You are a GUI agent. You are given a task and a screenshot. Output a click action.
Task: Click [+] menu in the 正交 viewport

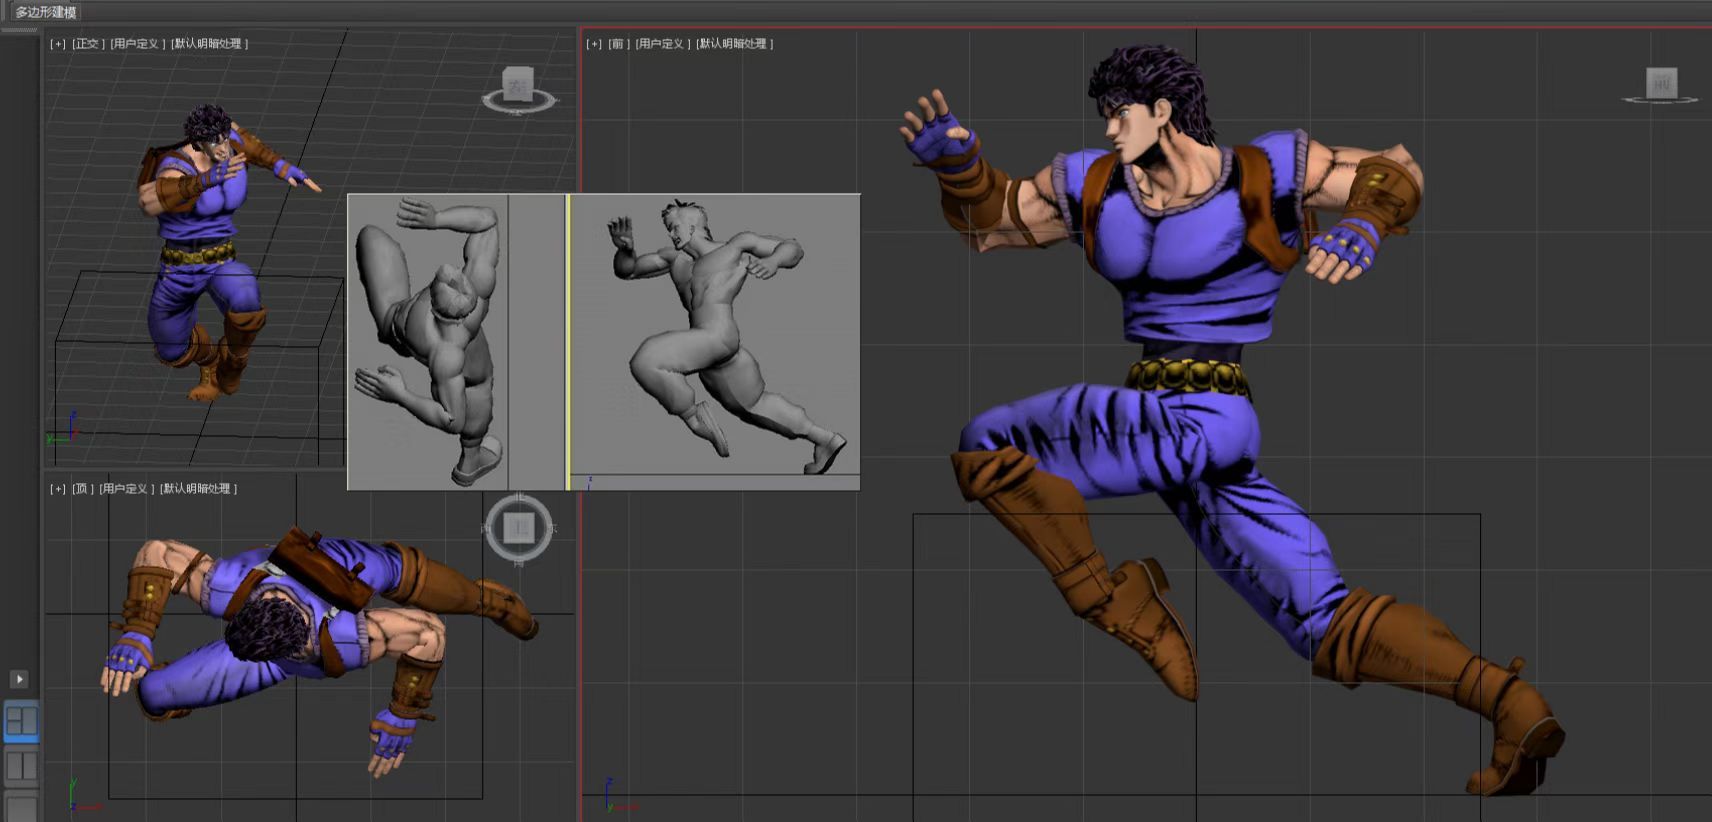click(58, 44)
